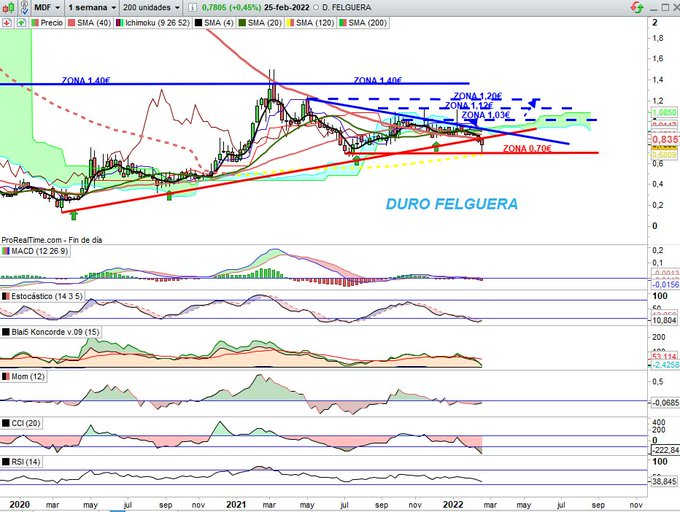The image size is (680, 512).
Task: Click the 'ZONA 1,20€' annotation
Action: coord(477,96)
